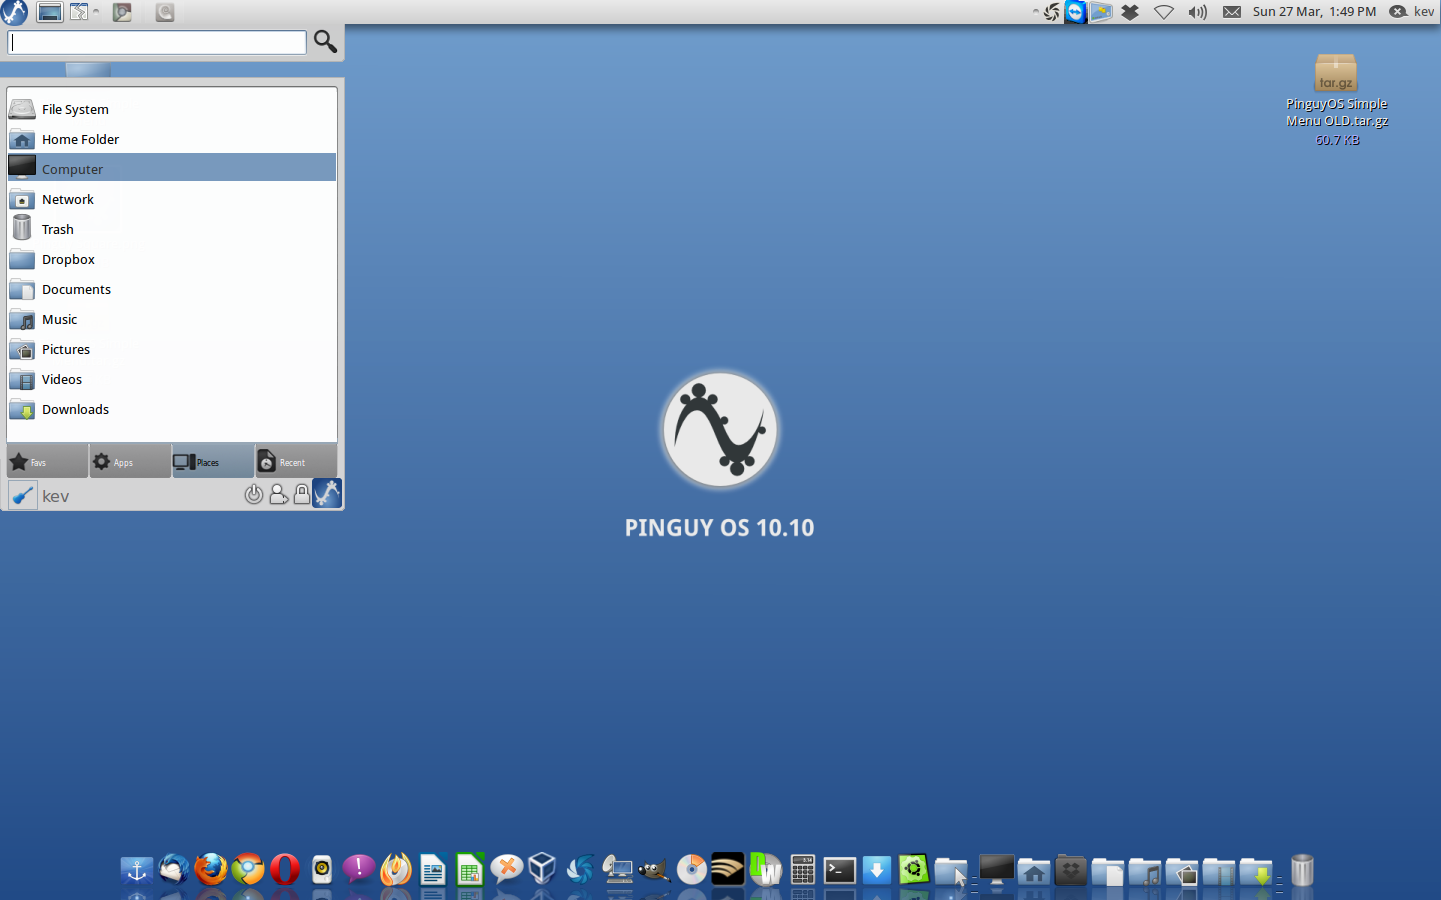
Task: Open the computer with satellite dish icon
Action: pos(618,869)
